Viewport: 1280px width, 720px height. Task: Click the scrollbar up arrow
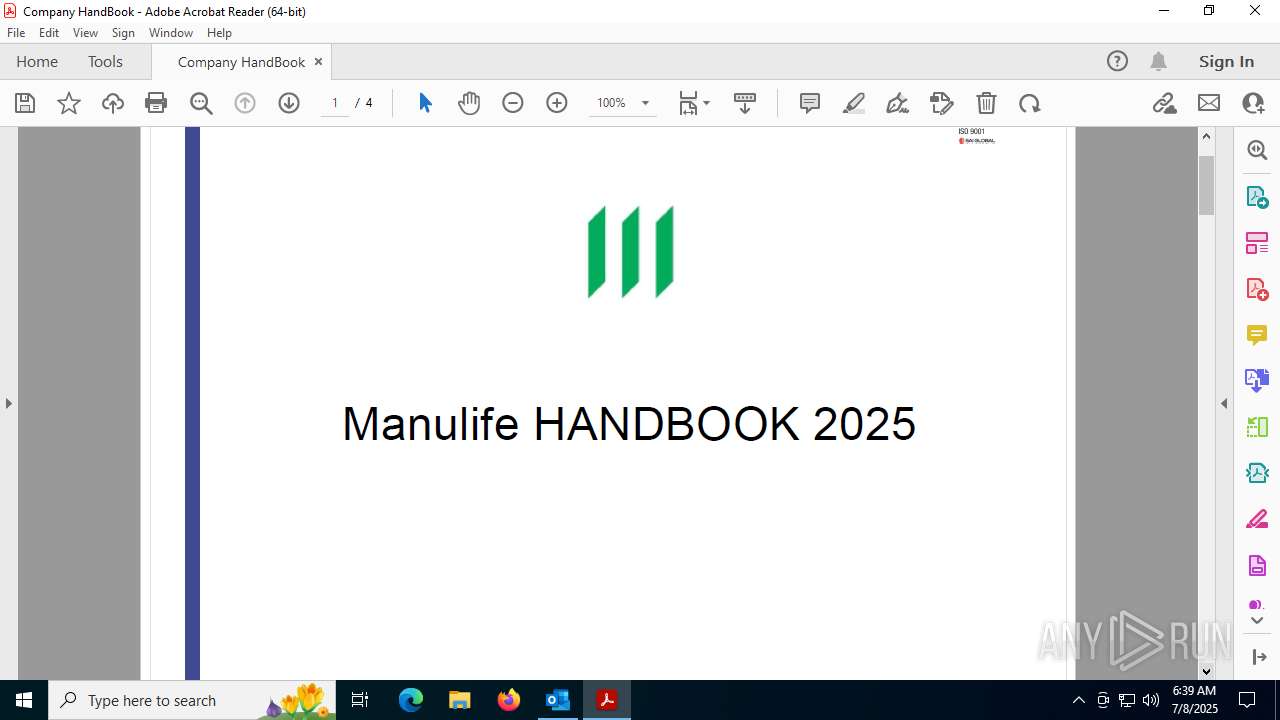tap(1206, 136)
